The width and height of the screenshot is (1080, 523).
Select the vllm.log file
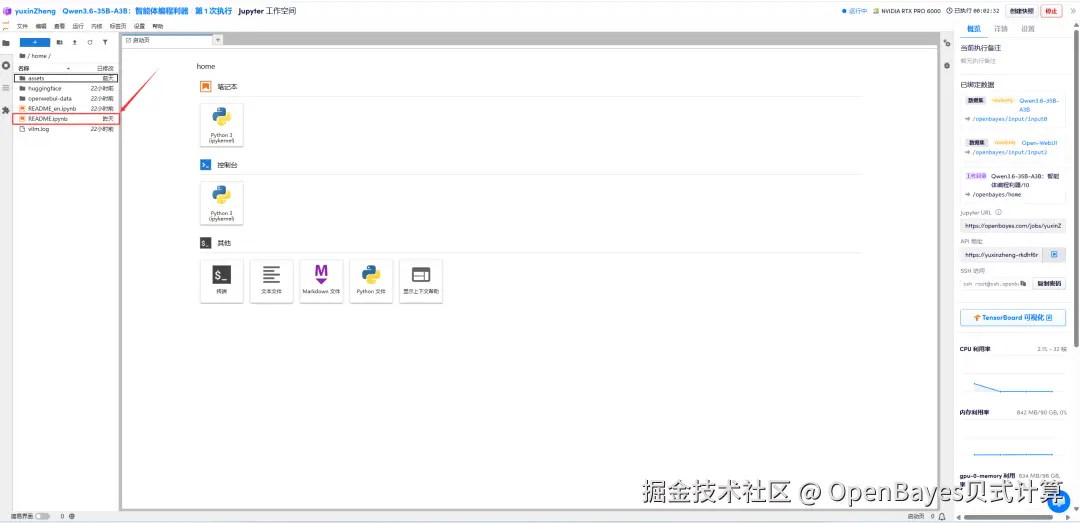click(x=66, y=129)
